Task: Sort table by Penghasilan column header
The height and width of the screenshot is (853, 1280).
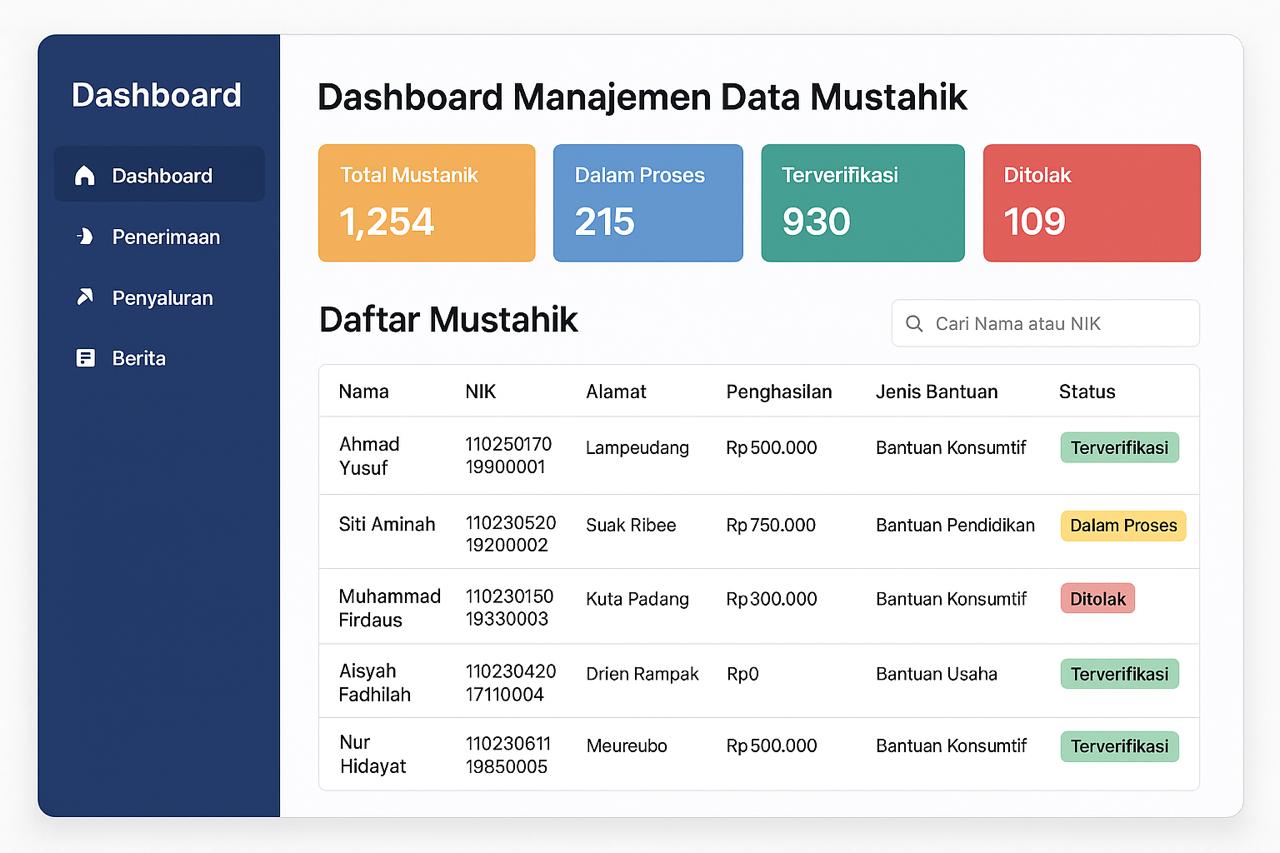Action: [x=778, y=392]
